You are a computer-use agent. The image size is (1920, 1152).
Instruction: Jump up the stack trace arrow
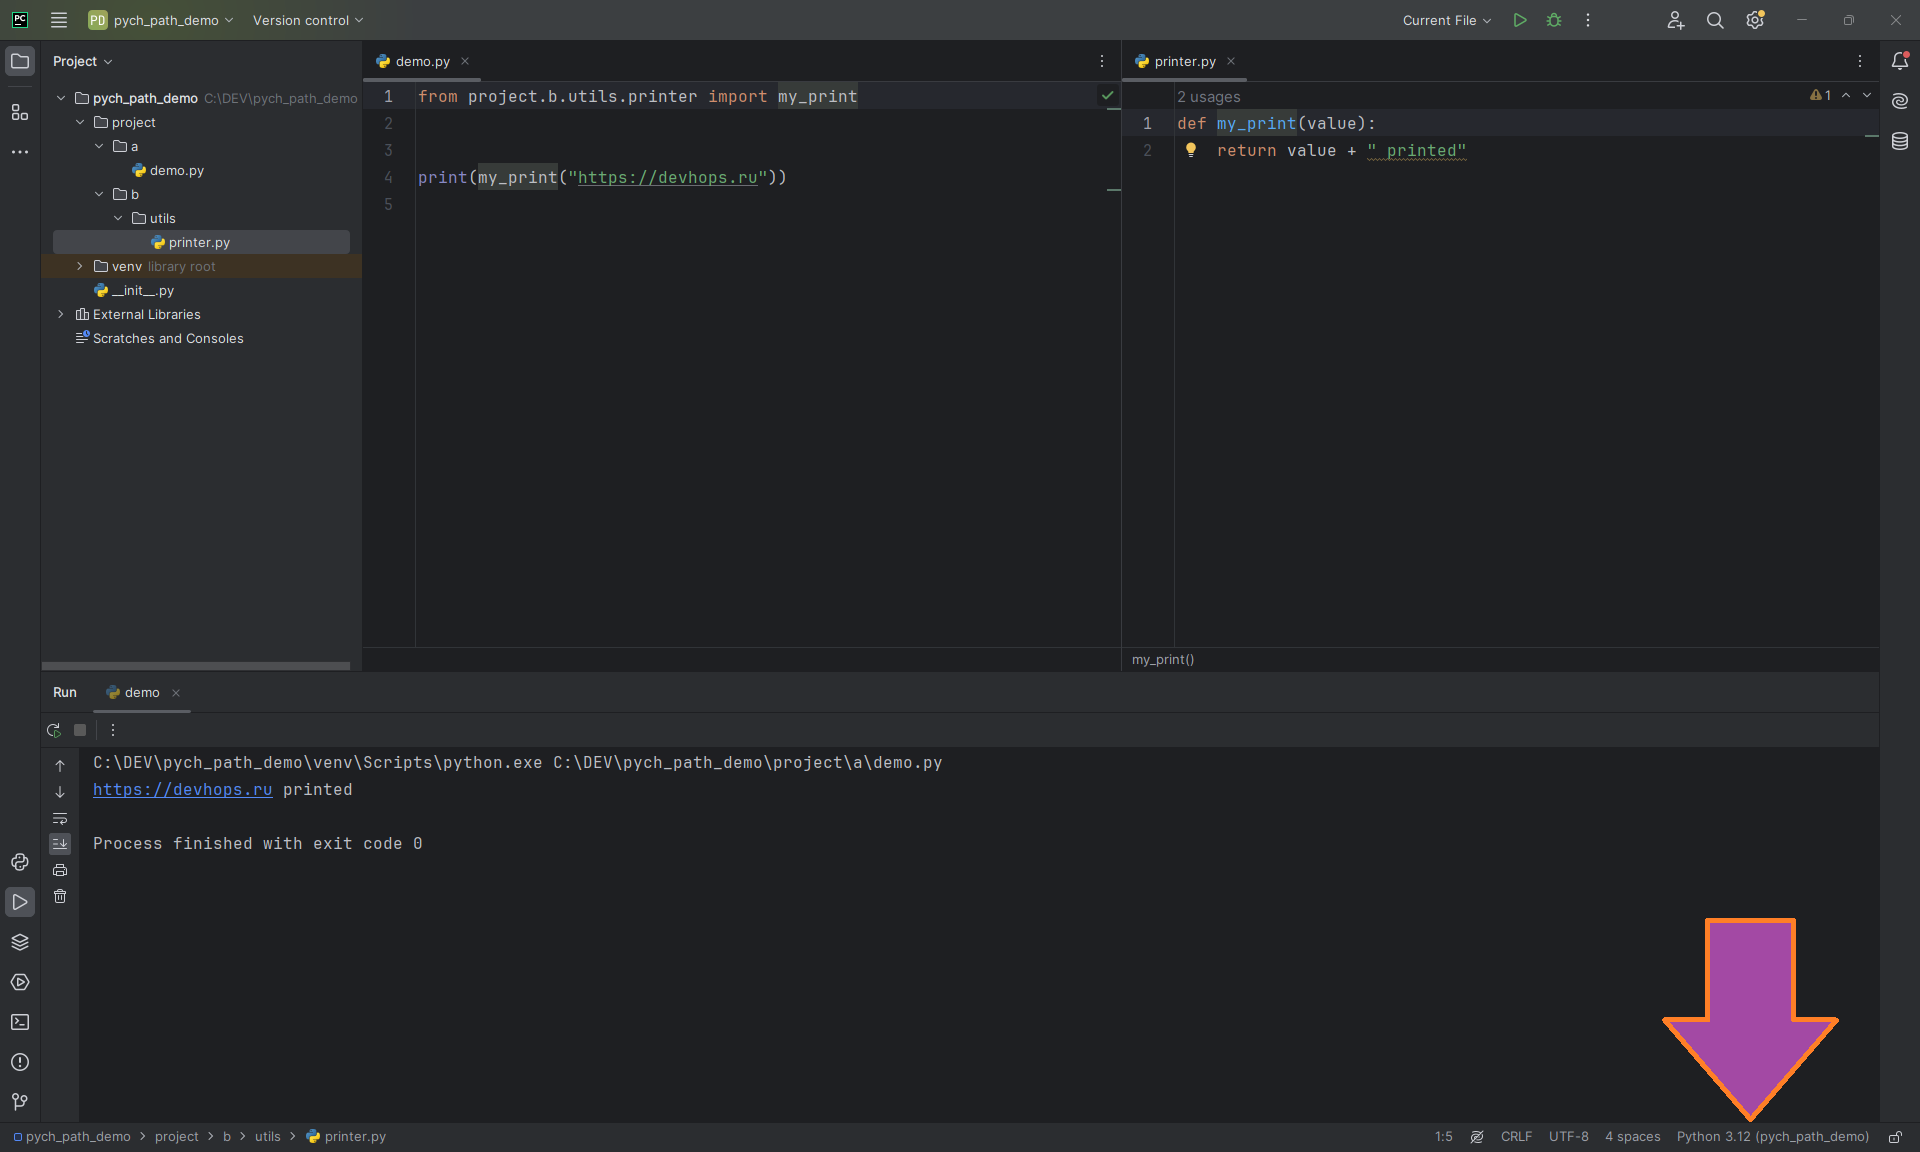click(x=60, y=766)
